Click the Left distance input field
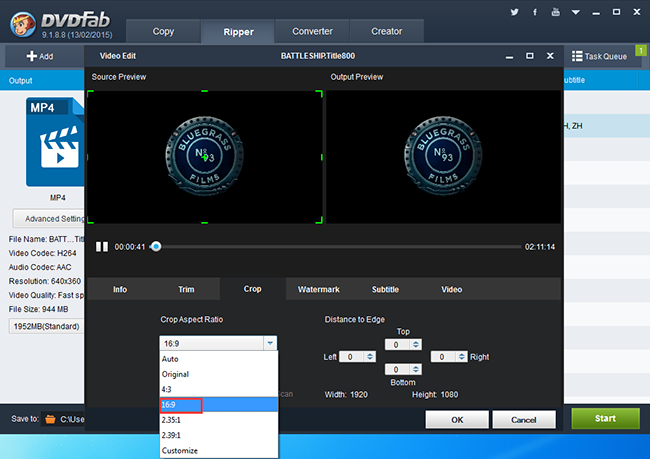650x459 pixels. (x=352, y=357)
